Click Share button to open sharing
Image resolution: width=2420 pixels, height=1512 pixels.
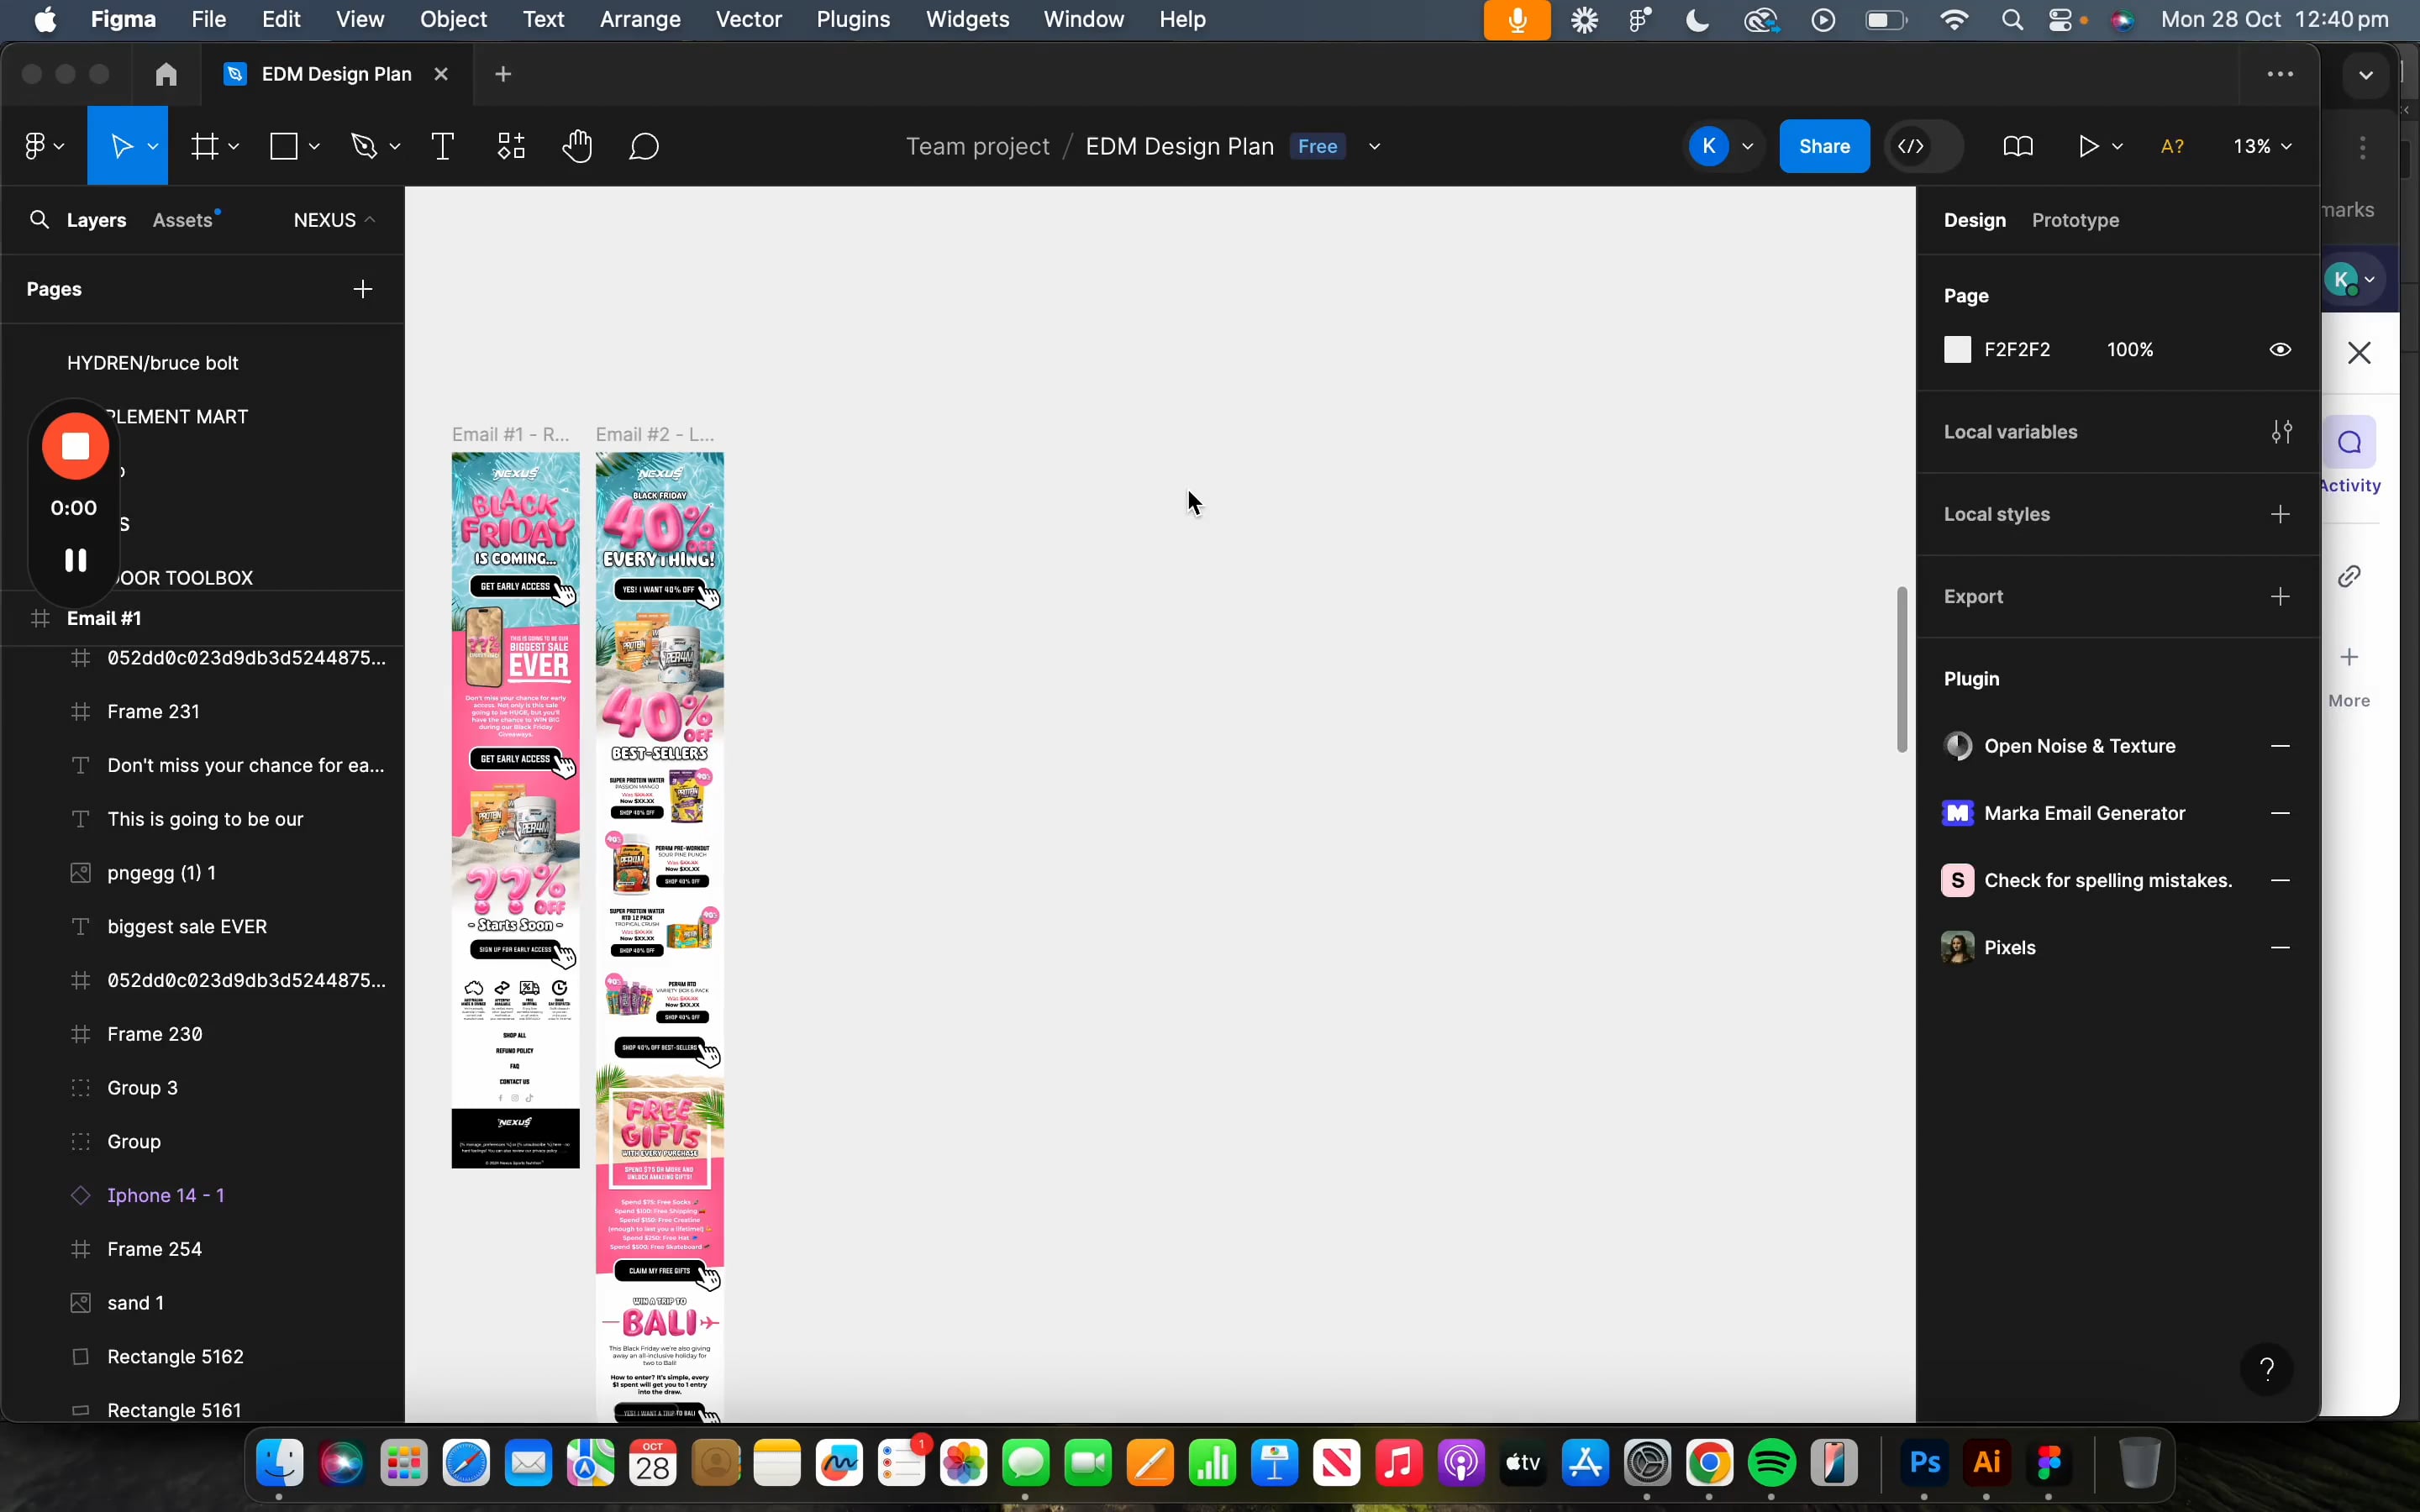pos(1824,144)
